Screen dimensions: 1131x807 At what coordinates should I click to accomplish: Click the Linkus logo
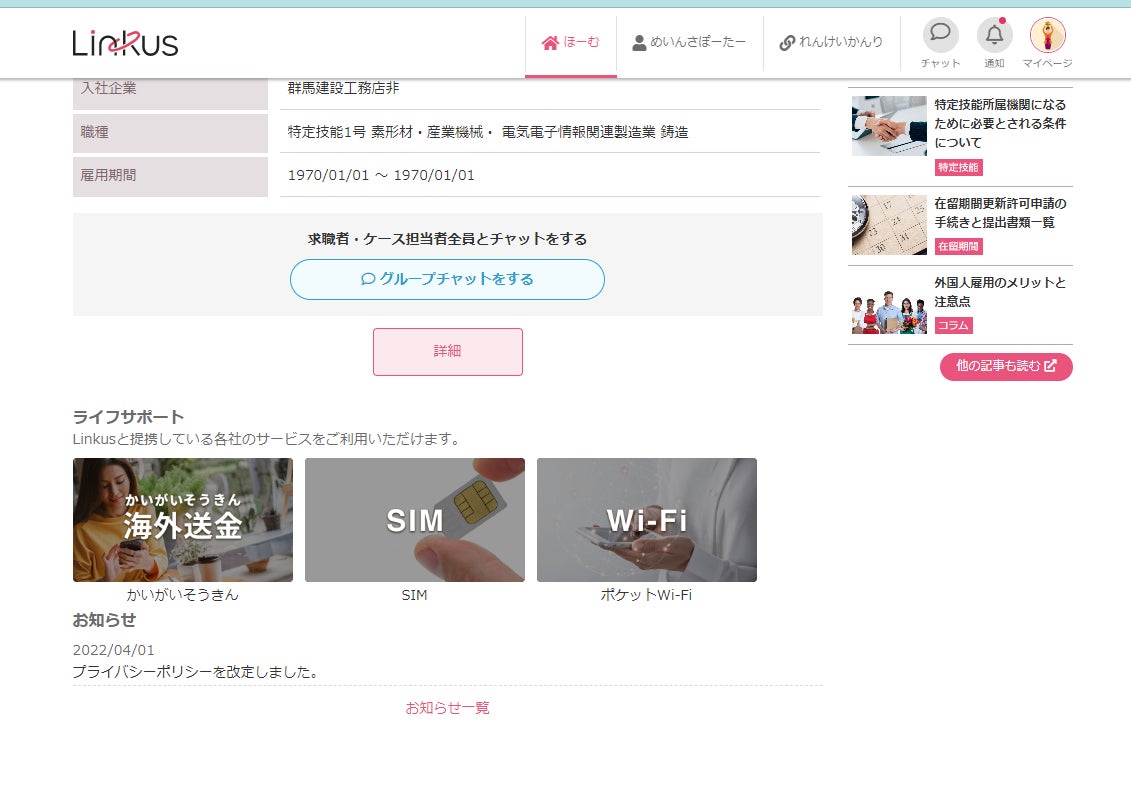[125, 43]
